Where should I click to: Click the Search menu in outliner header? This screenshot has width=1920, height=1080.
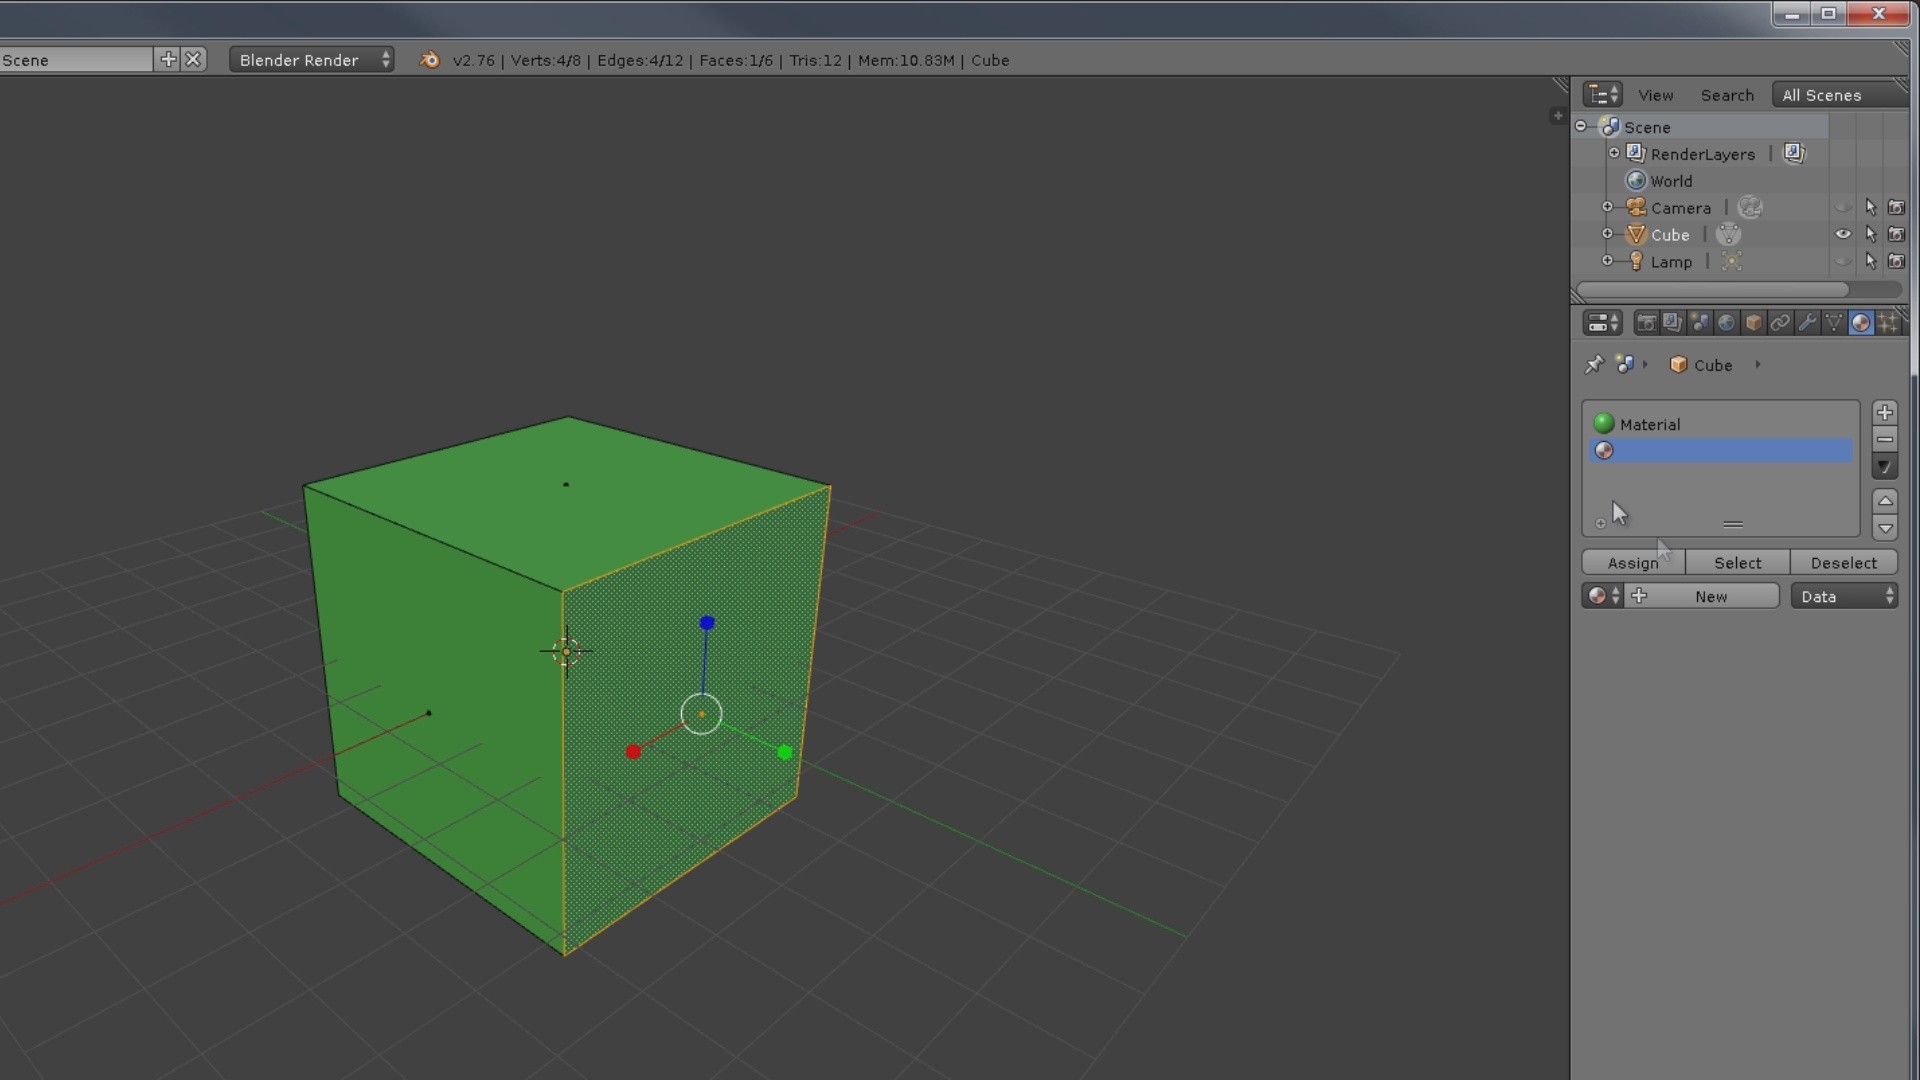coord(1727,94)
